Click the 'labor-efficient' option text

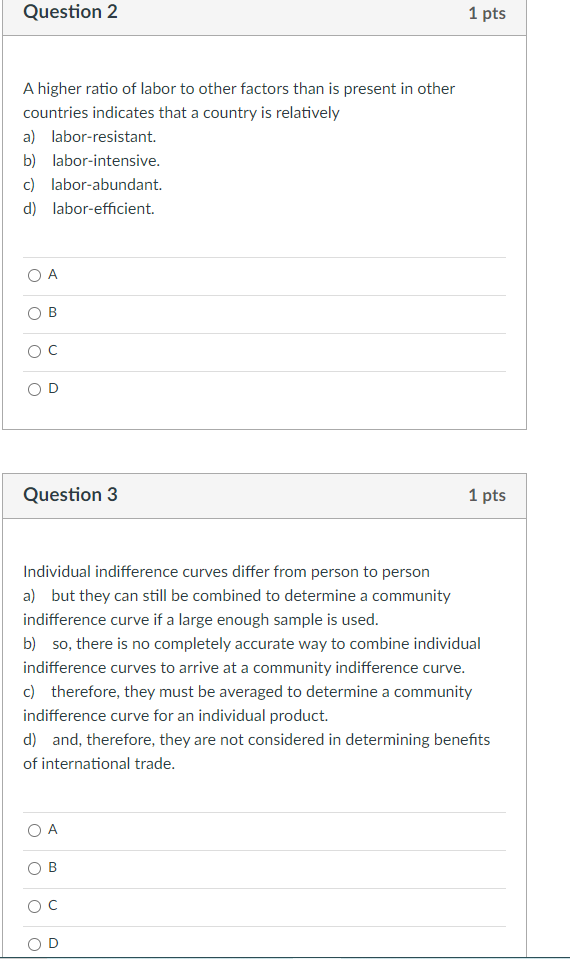tap(103, 209)
